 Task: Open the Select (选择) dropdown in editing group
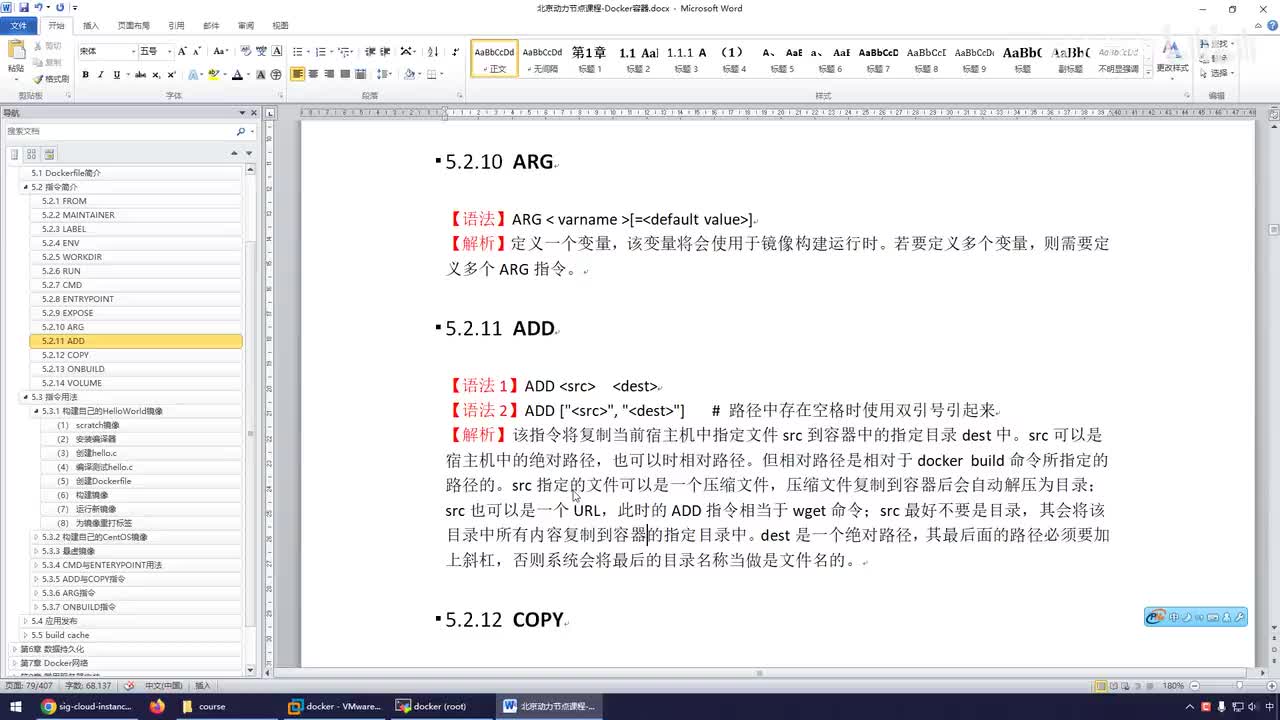(1217, 73)
